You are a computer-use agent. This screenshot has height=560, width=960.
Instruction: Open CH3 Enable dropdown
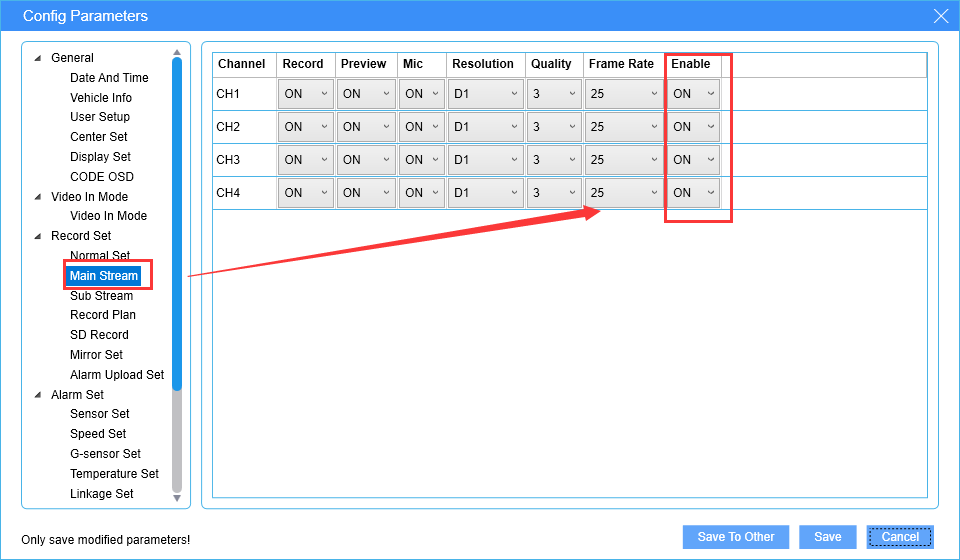pos(693,160)
